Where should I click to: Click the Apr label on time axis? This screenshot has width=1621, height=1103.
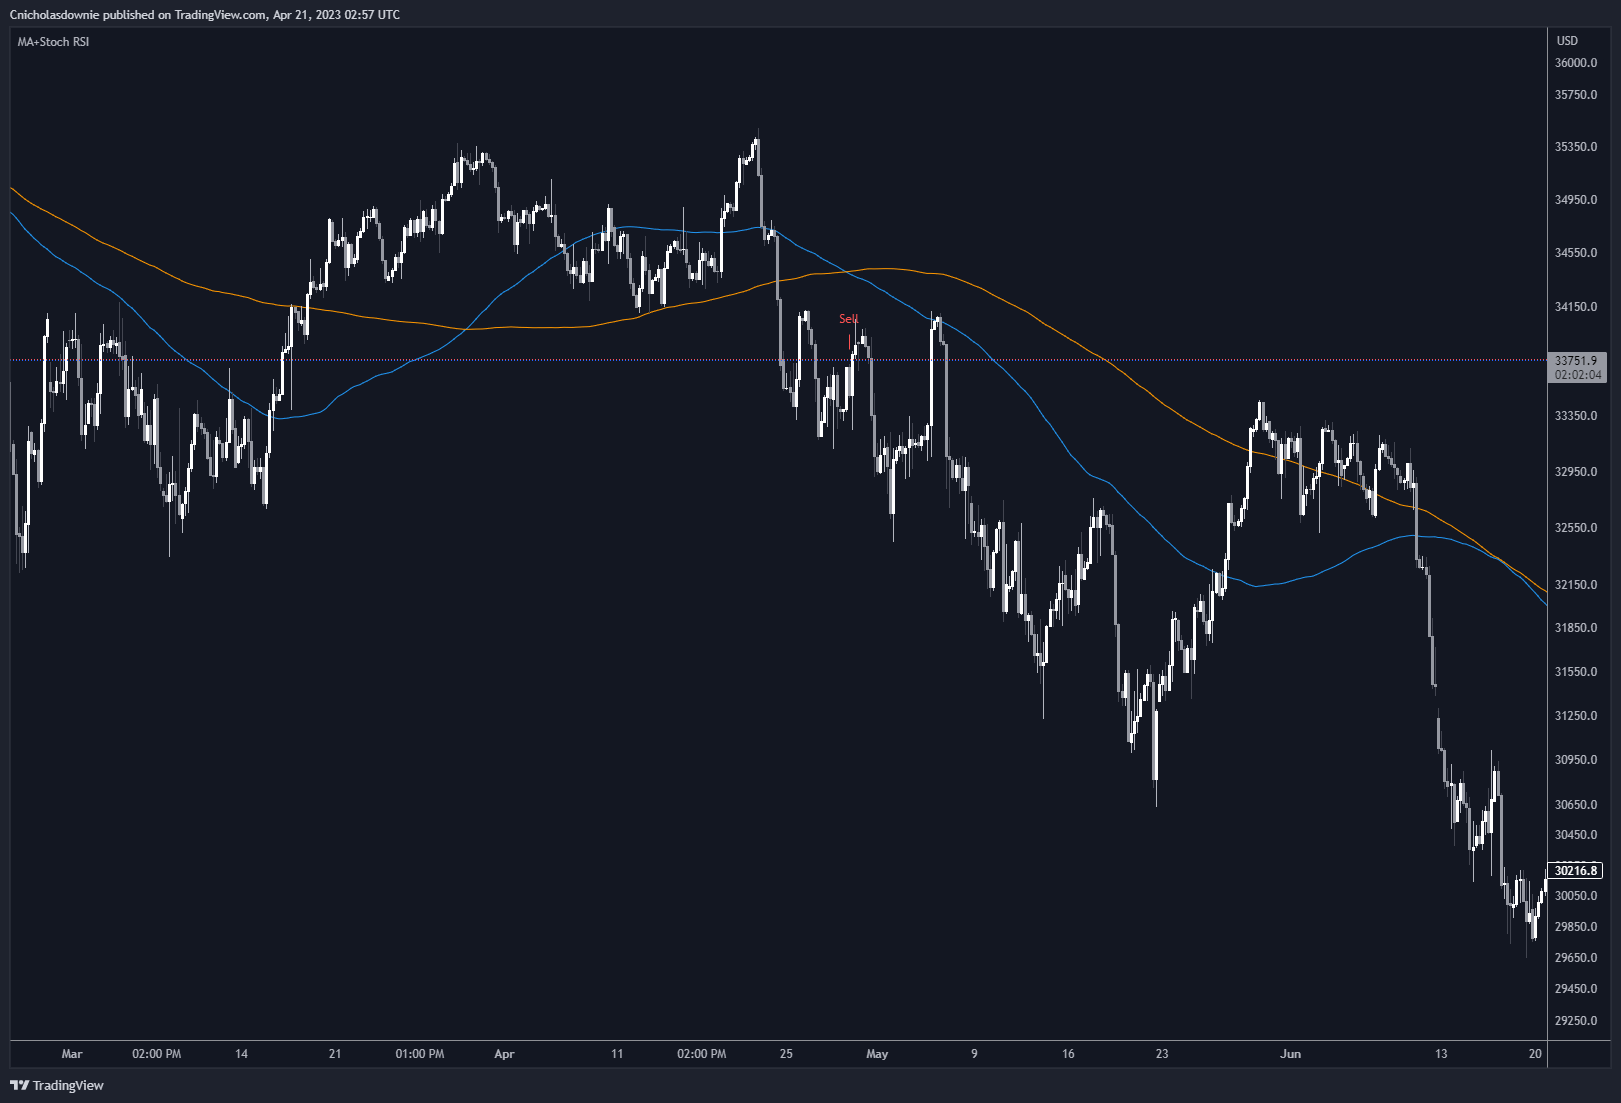coord(504,1054)
